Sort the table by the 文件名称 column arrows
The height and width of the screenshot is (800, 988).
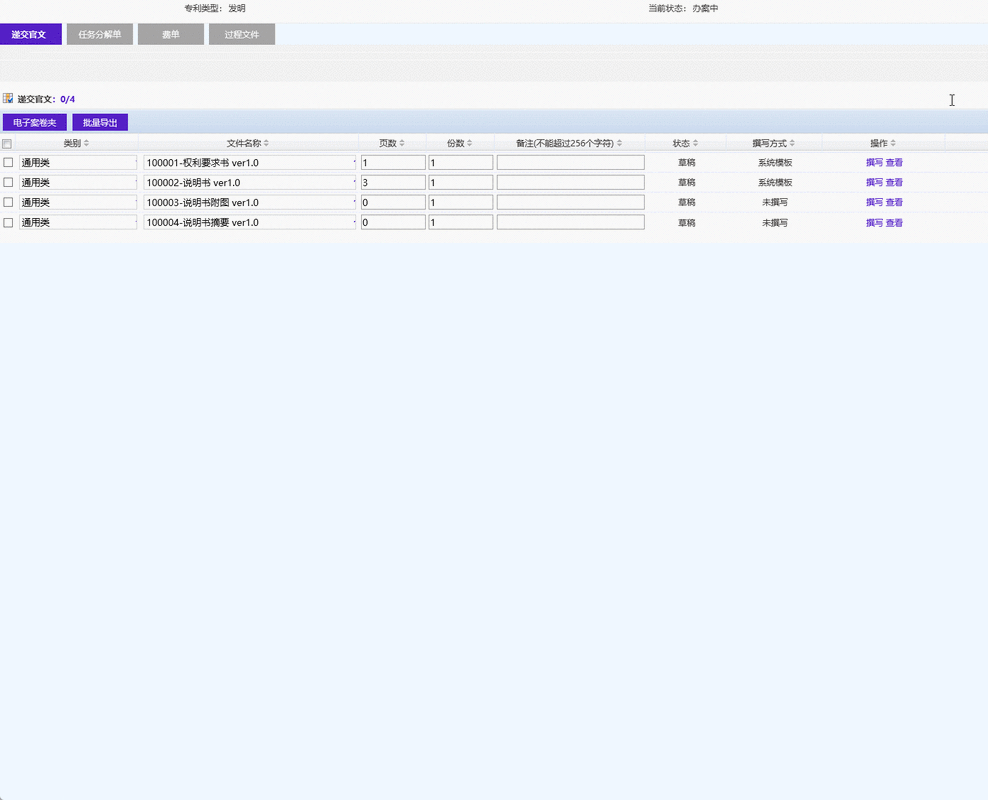click(266, 143)
